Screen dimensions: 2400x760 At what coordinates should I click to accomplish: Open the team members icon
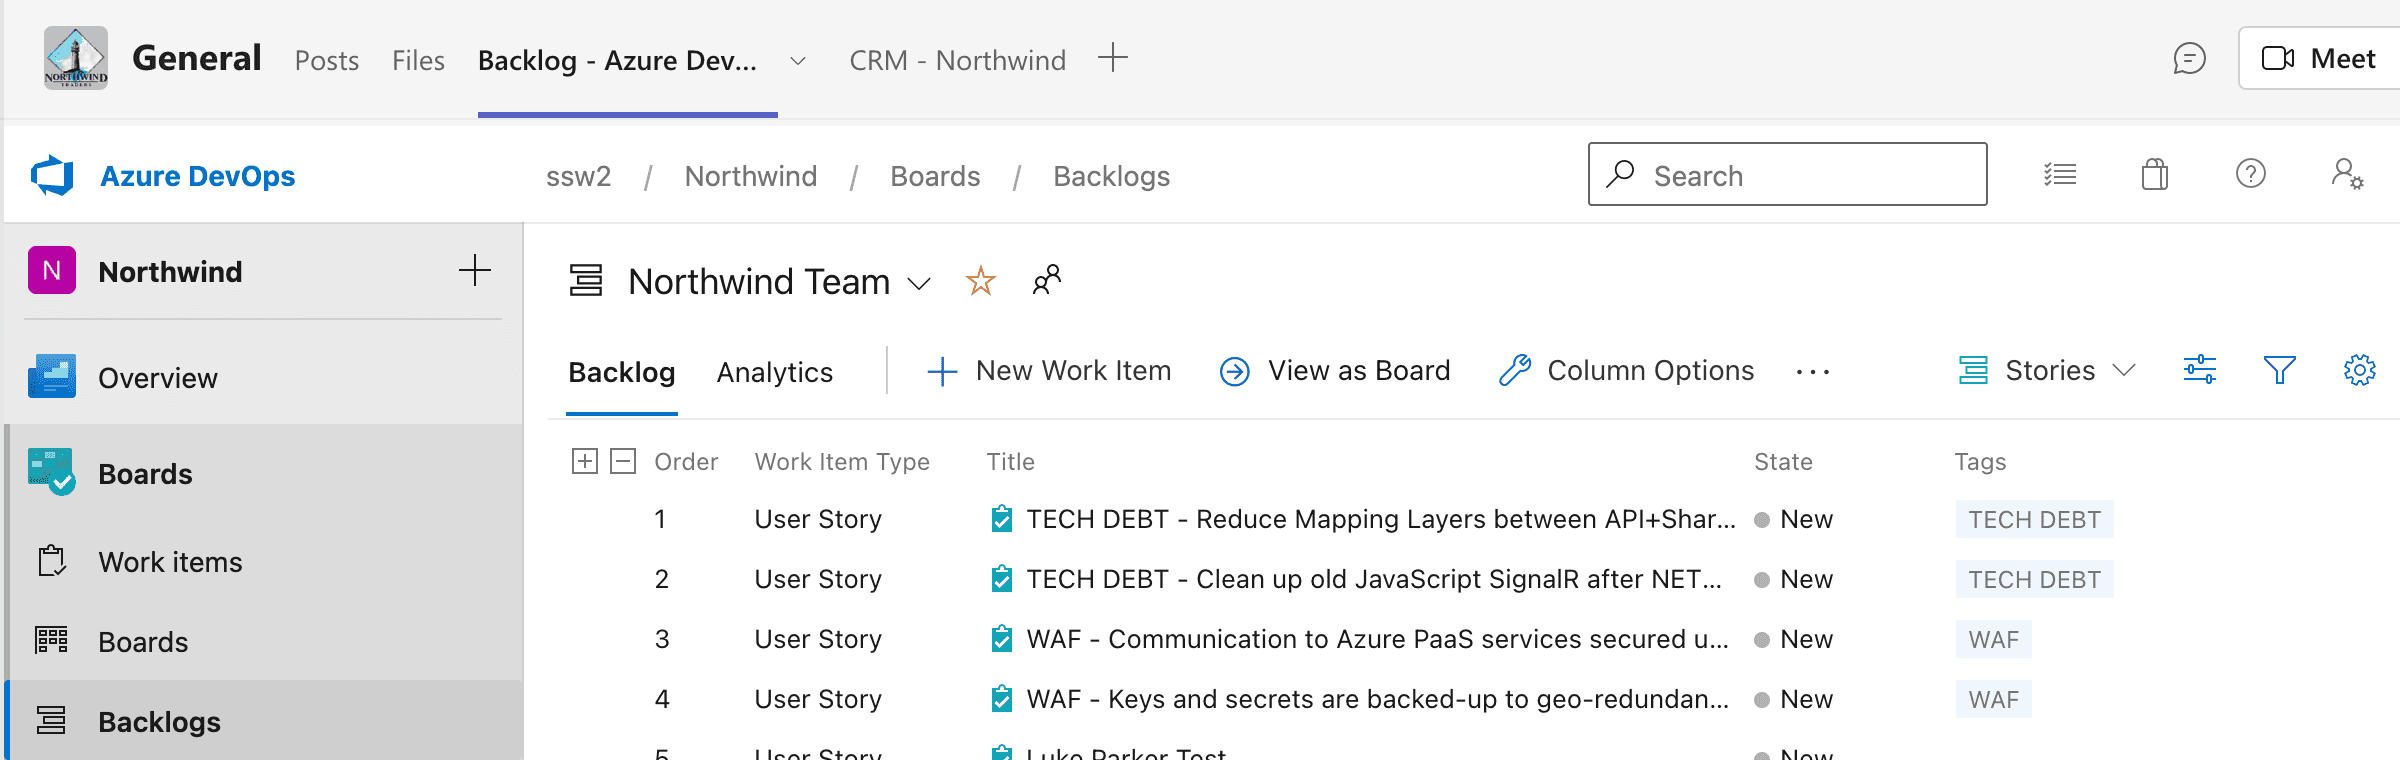1046,280
